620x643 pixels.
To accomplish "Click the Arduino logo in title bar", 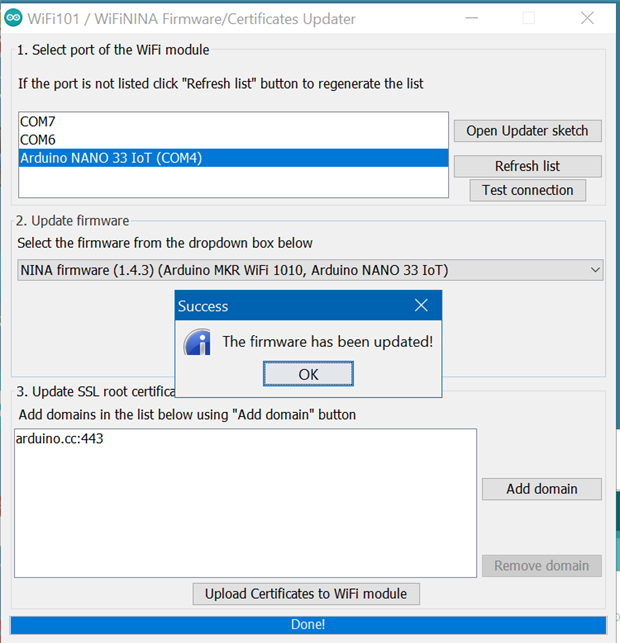I will (13, 18).
